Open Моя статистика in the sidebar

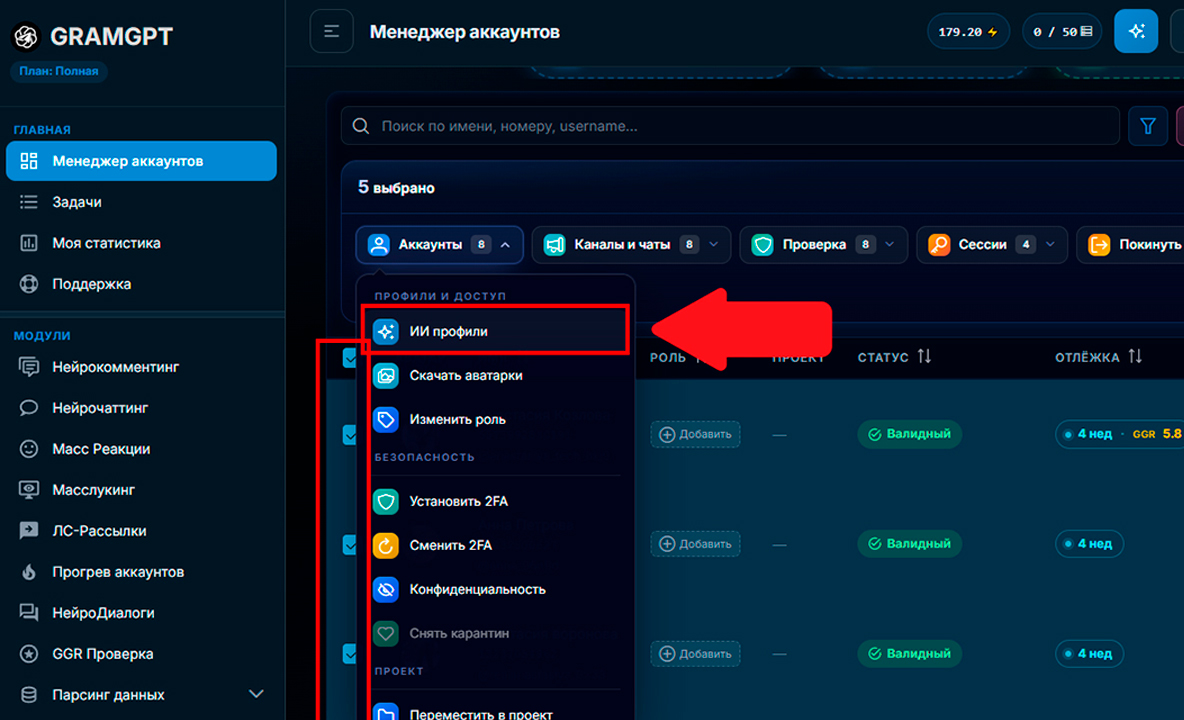(141, 243)
